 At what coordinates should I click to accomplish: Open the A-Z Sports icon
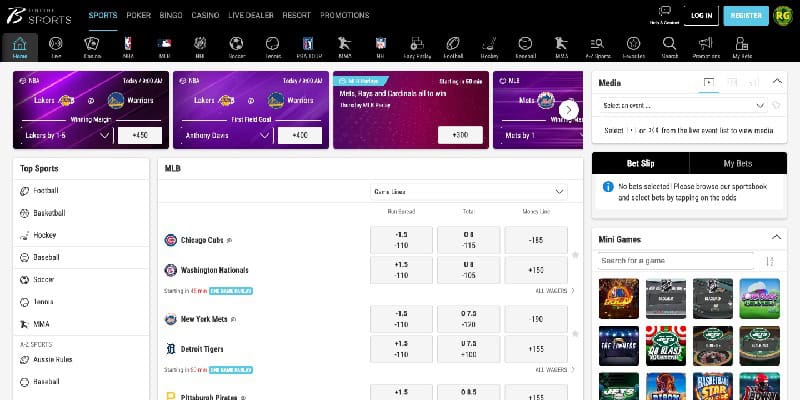point(597,47)
